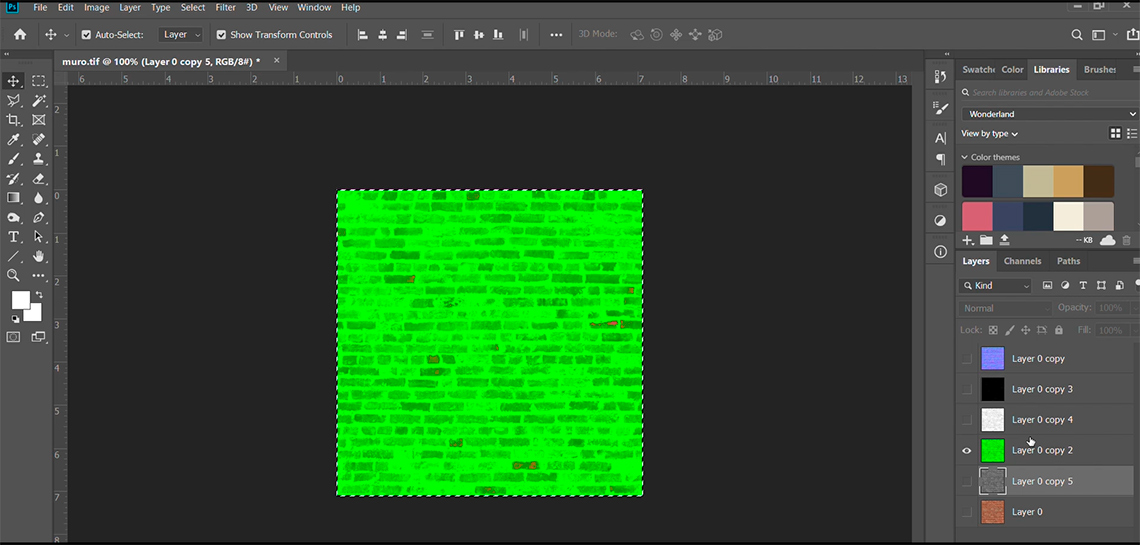Pick the Clone Stamp tool

pyautogui.click(x=39, y=159)
